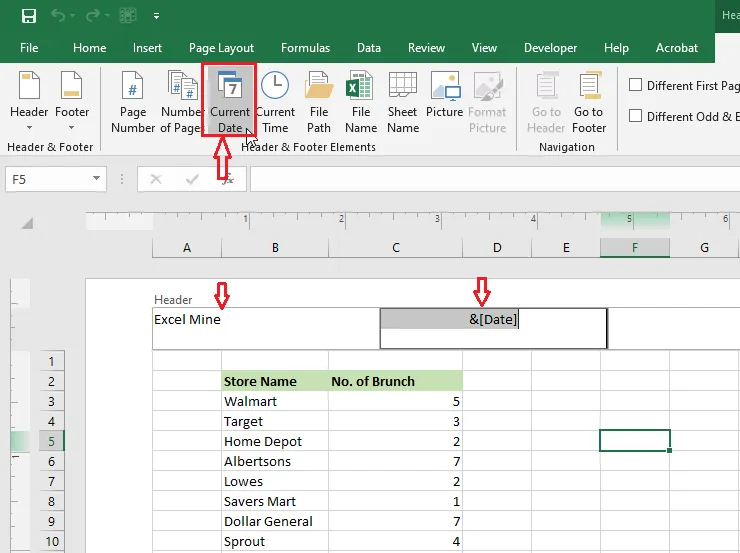This screenshot has width=740, height=553.
Task: Click the Store Name header cell
Action: [275, 381]
